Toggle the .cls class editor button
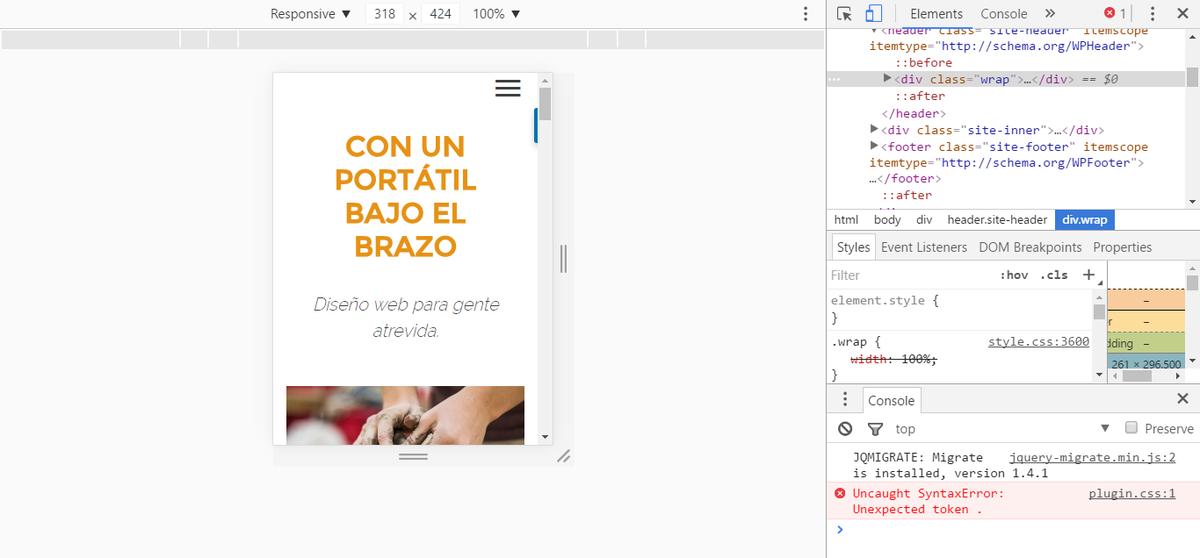The image size is (1200, 558). pos(1053,275)
